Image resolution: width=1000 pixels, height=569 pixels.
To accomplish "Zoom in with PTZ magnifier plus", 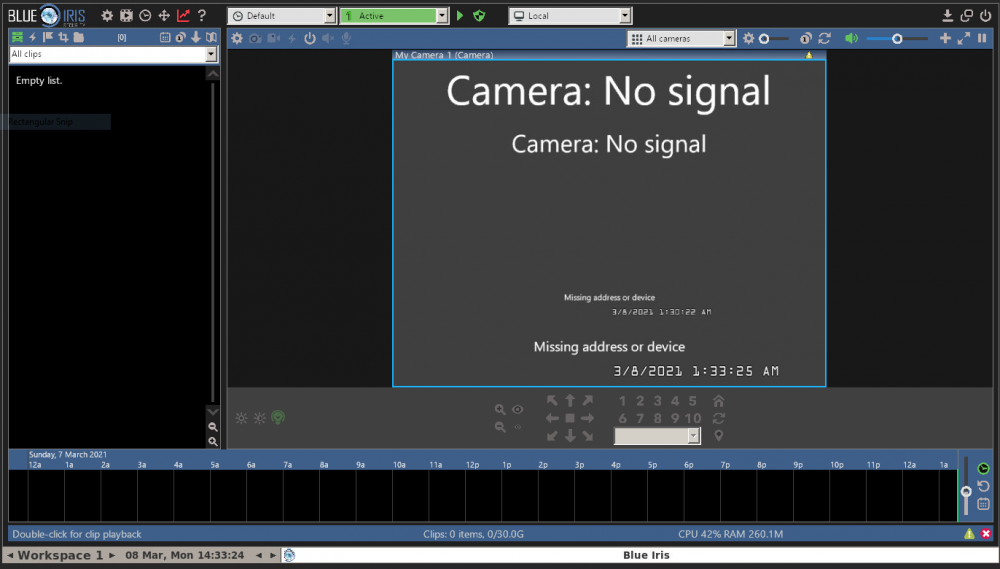I will pos(500,410).
